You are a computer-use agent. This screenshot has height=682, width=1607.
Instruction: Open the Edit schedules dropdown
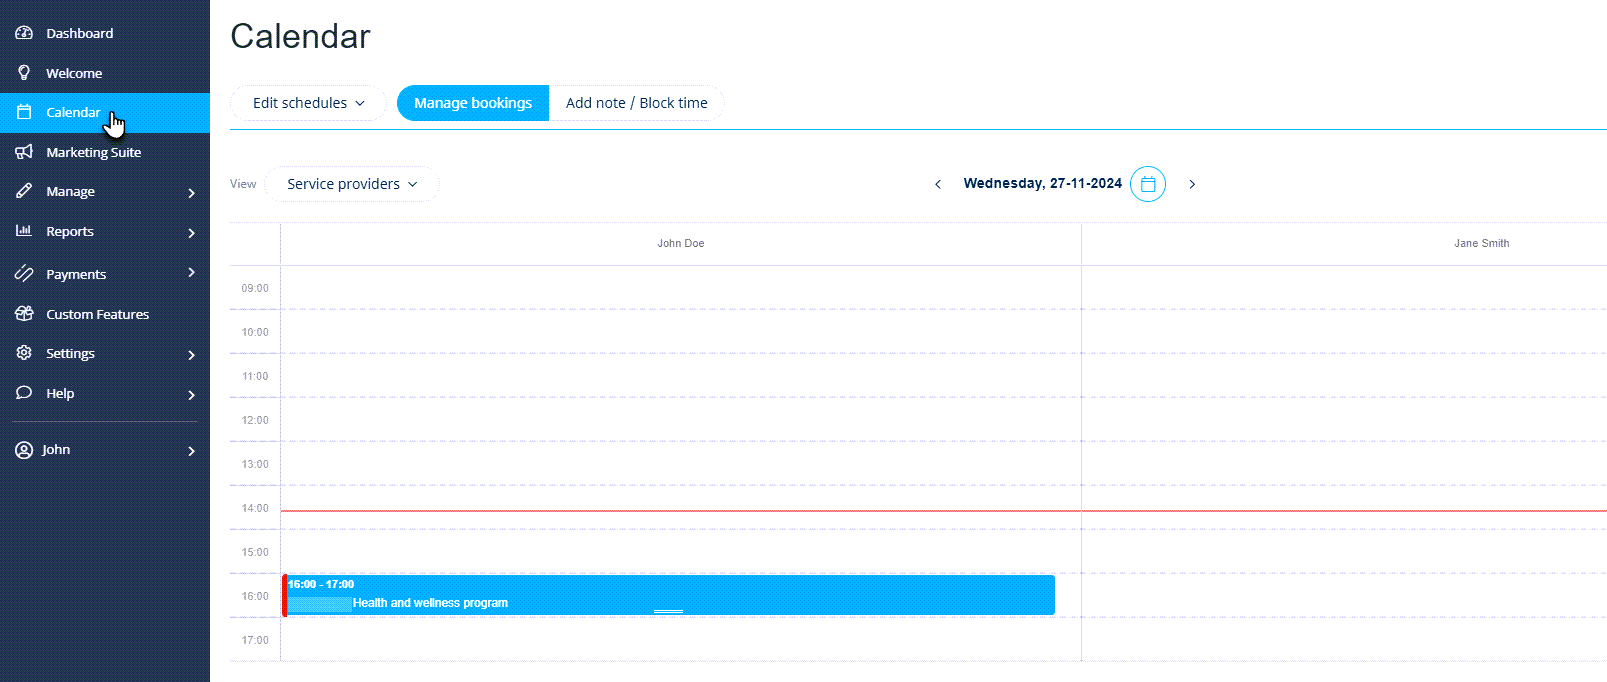(308, 103)
